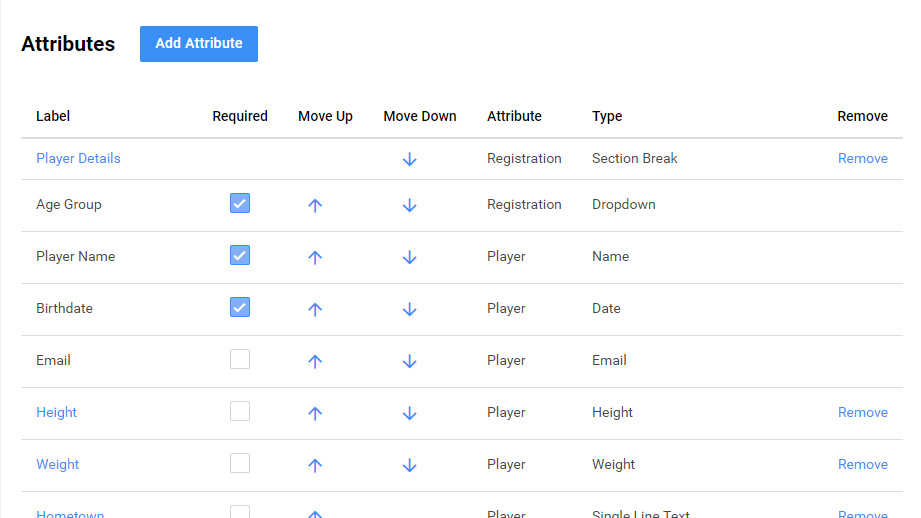This screenshot has width=921, height=518.
Task: Move Age Group row up
Action: 315,205
